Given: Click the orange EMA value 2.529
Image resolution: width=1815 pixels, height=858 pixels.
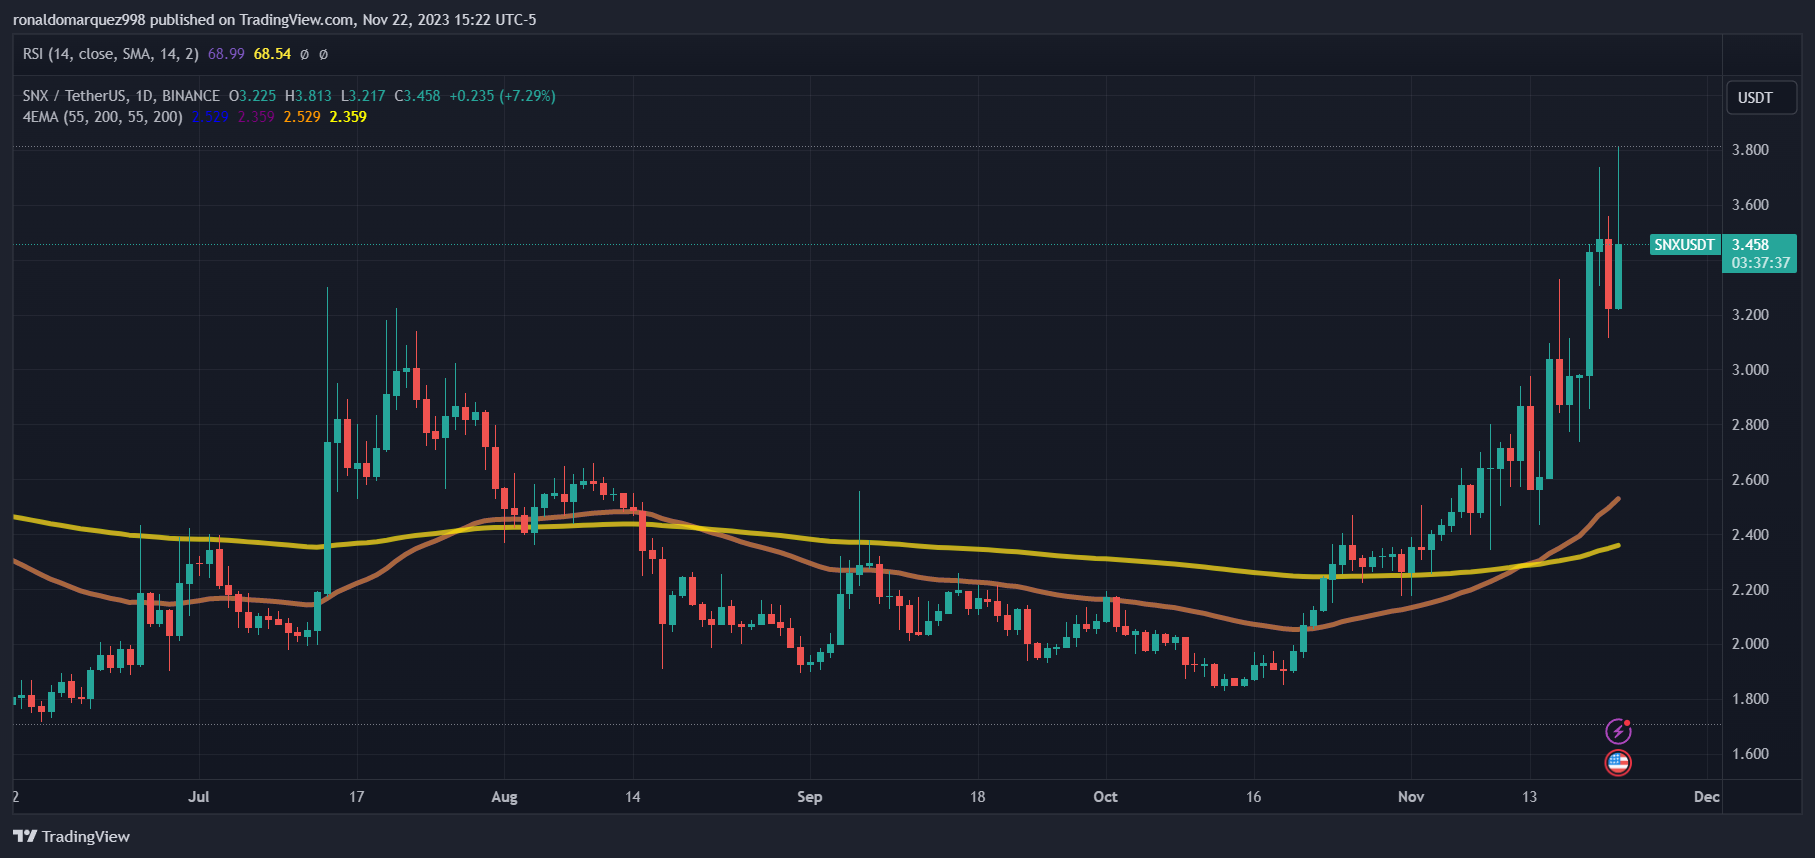Looking at the screenshot, I should click(302, 117).
